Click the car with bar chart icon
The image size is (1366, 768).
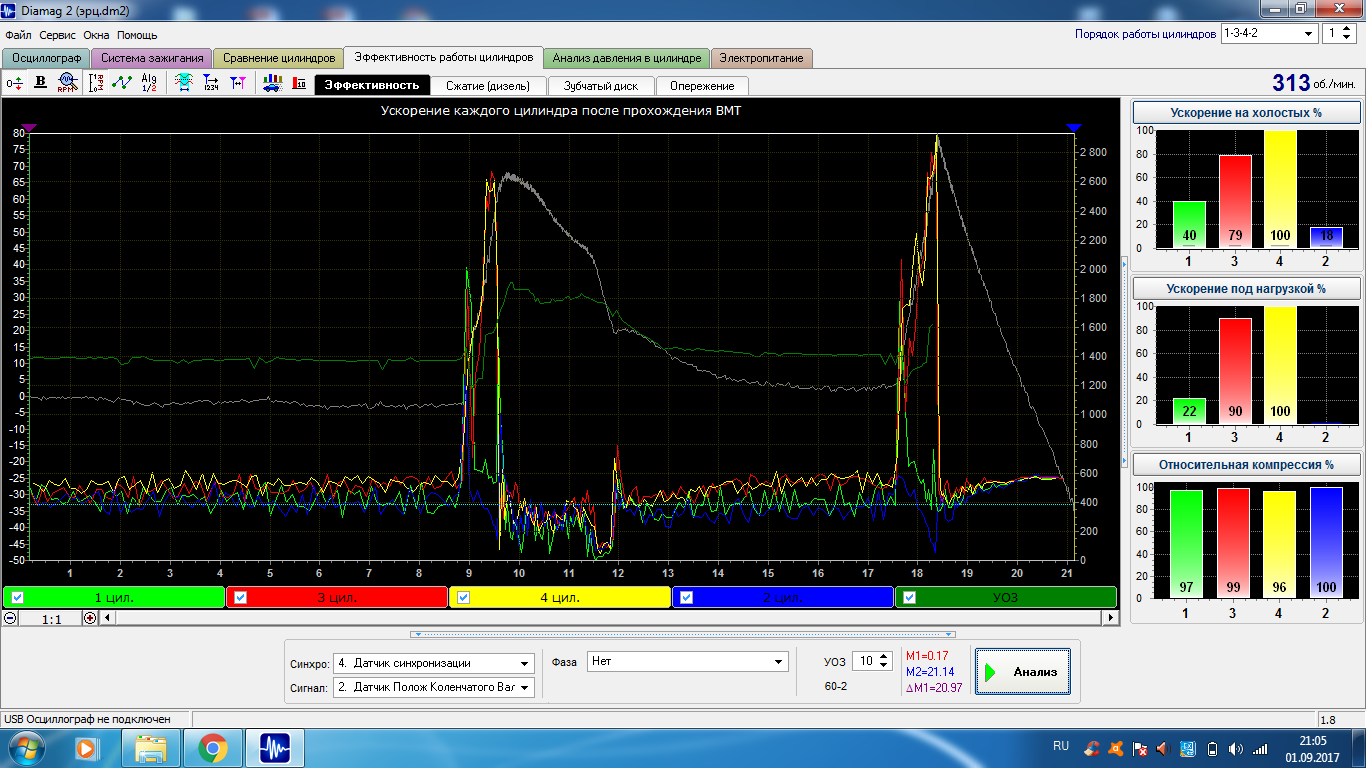click(272, 83)
